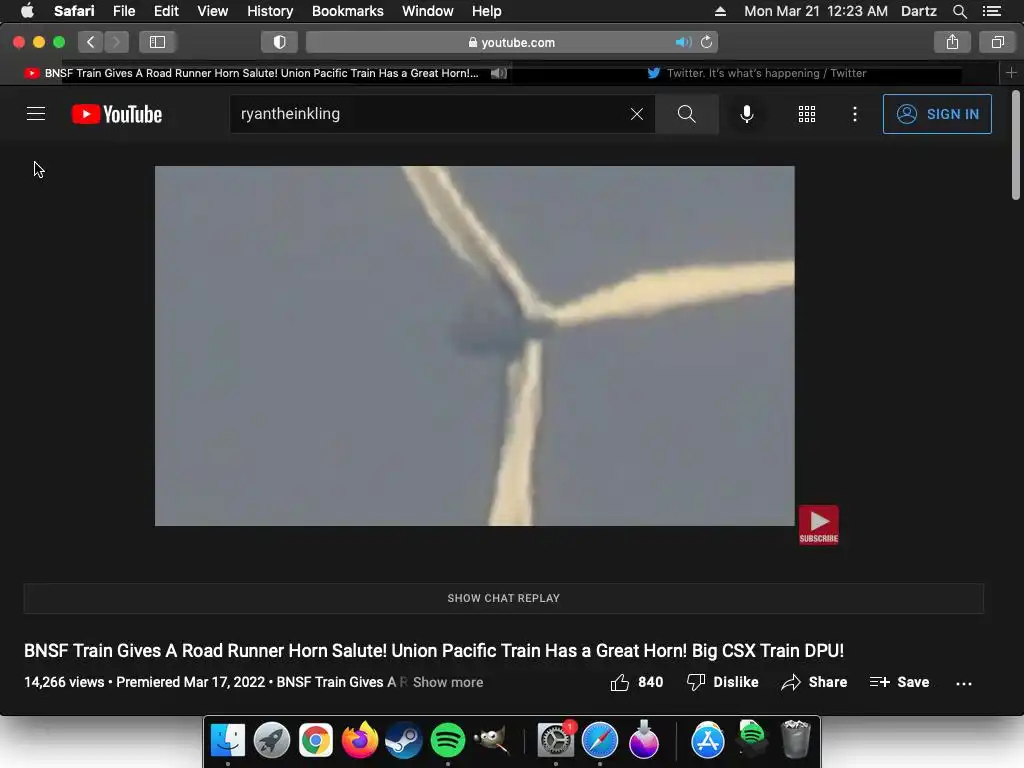1024x768 pixels.
Task: Switch to the Twitter tab
Action: click(x=756, y=73)
